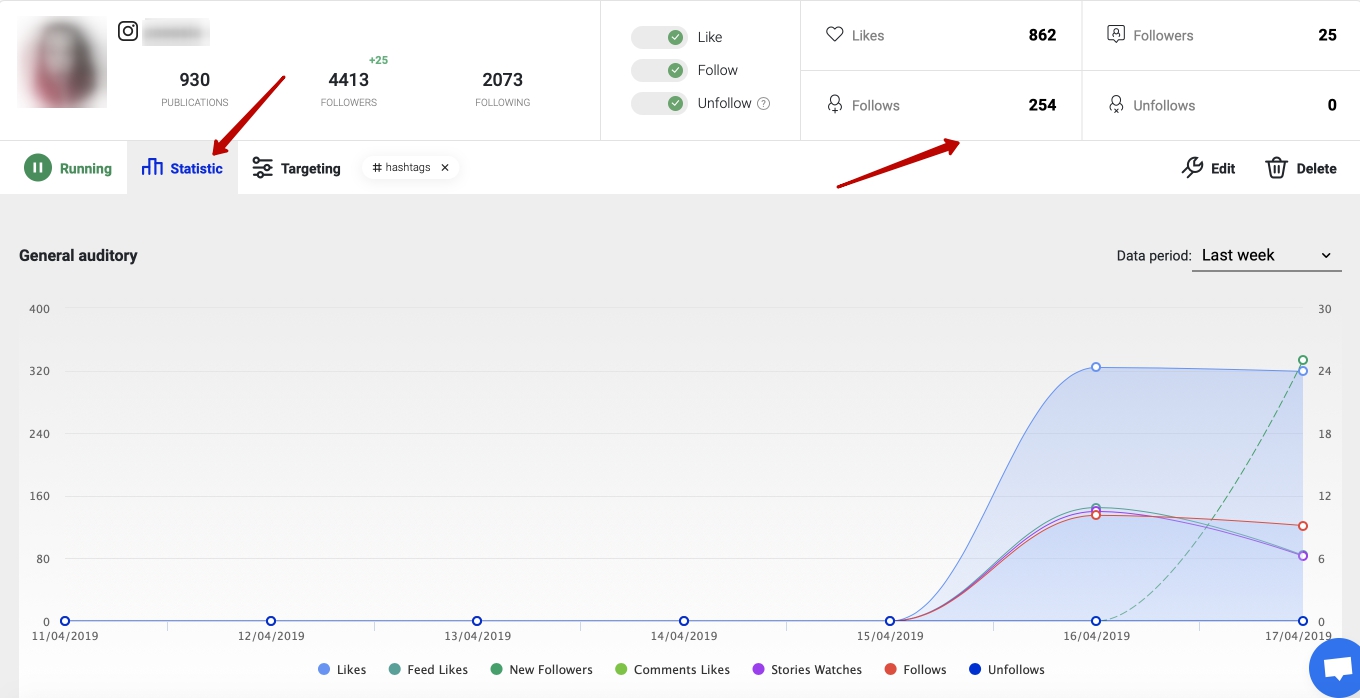Open the chat bubble widget
The width and height of the screenshot is (1360, 698).
[1337, 669]
